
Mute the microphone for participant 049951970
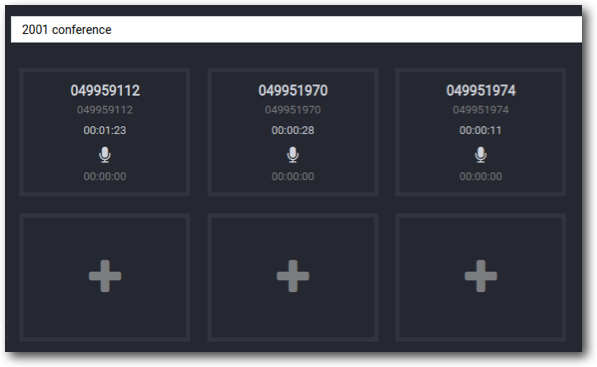[293, 155]
